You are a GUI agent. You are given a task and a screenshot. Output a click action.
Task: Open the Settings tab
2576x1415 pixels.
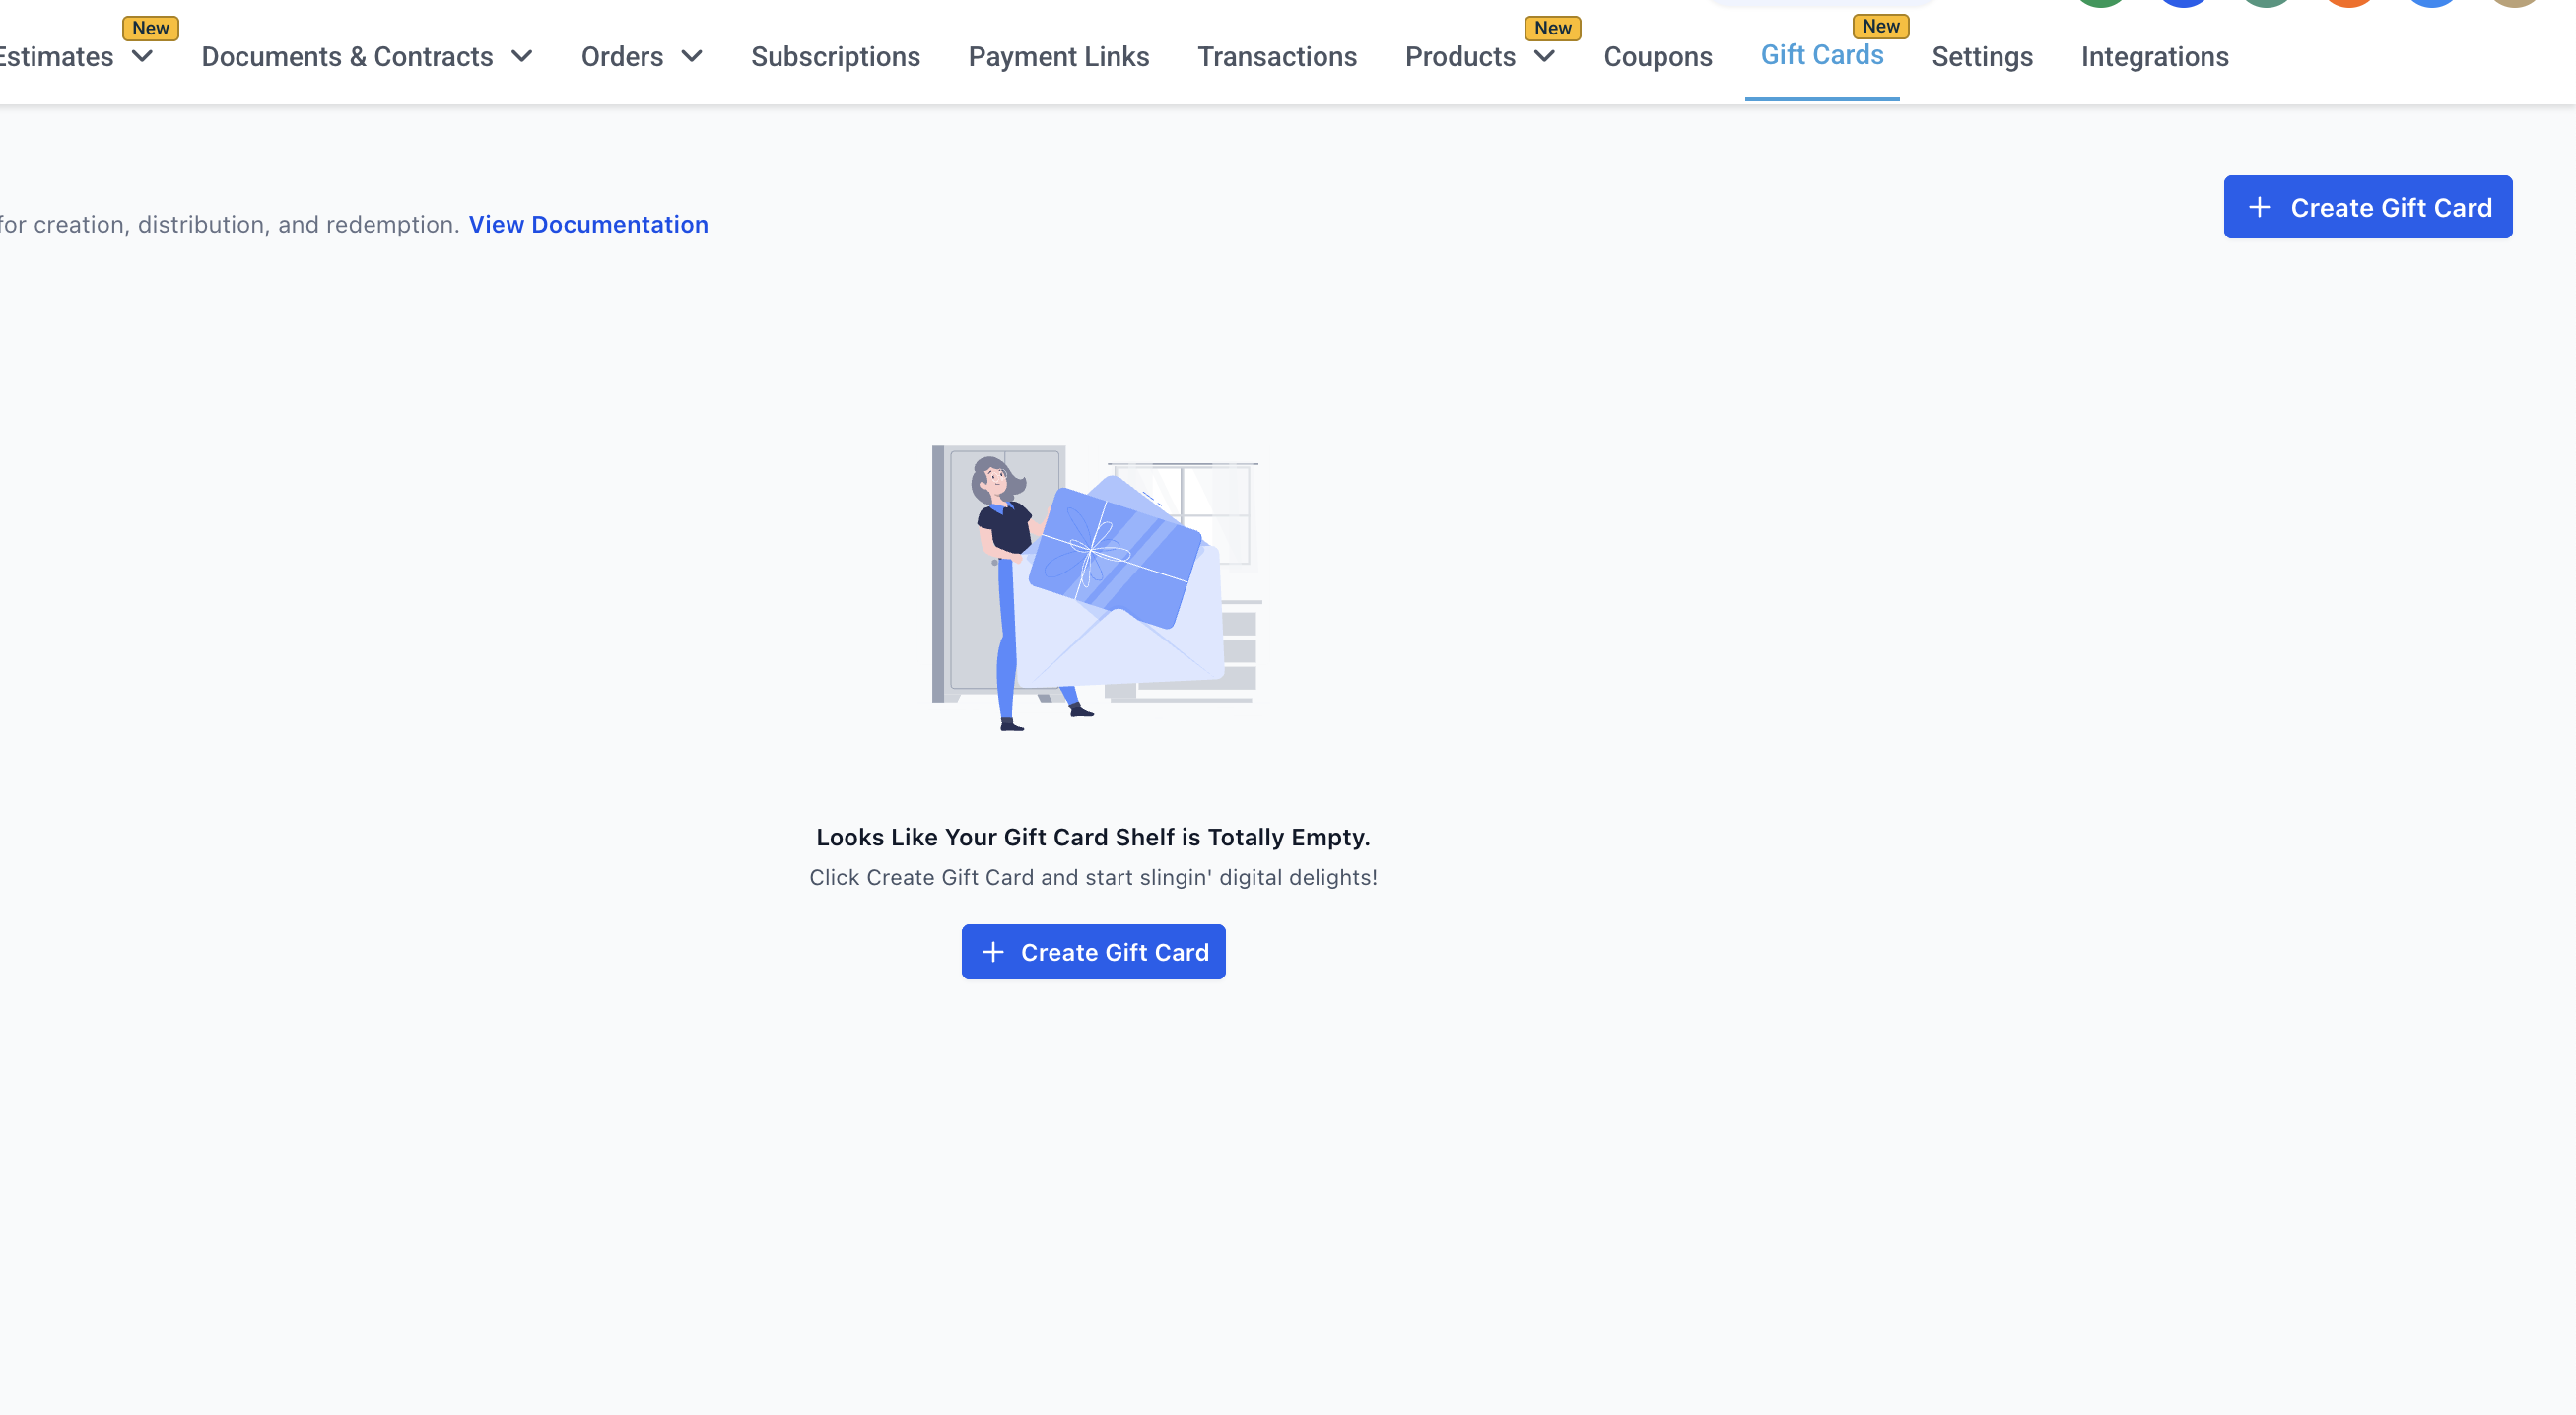coord(1982,57)
